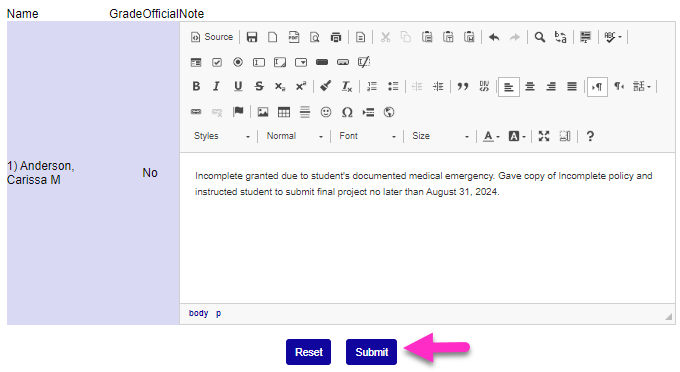Viewport: 680px width, 372px height.
Task: Insert a Selection Field
Action: click(x=301, y=62)
